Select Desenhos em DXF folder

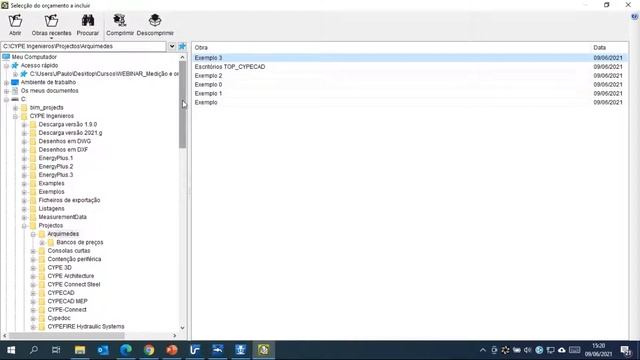click(x=63, y=150)
